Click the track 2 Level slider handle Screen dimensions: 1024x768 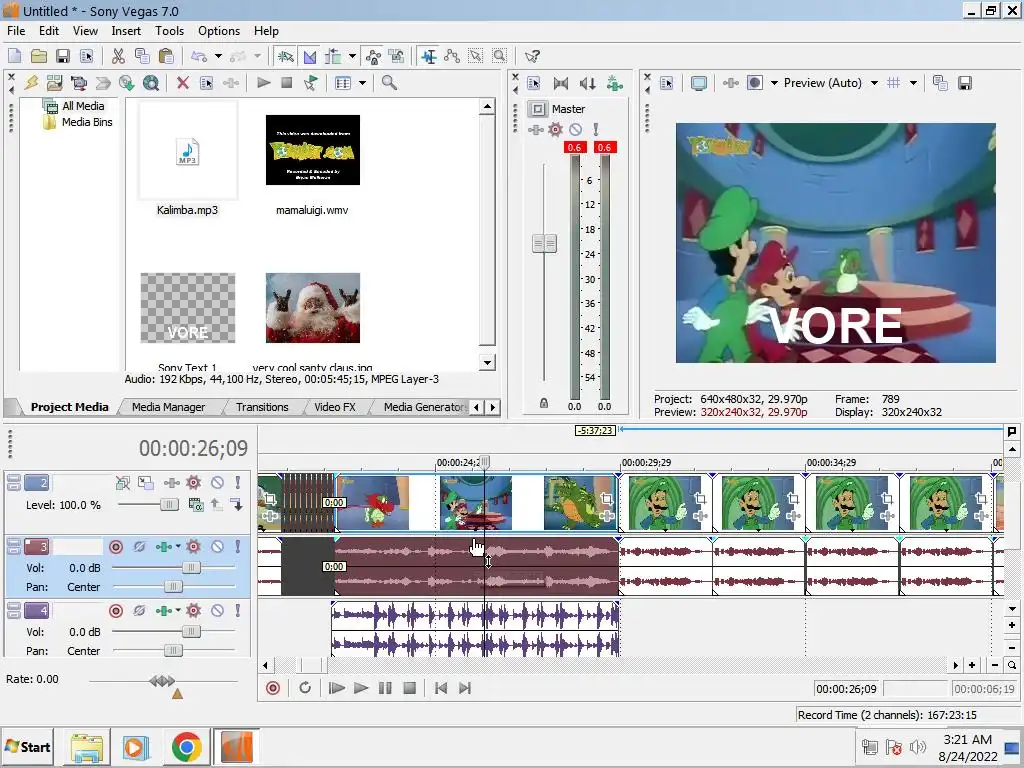tap(169, 504)
